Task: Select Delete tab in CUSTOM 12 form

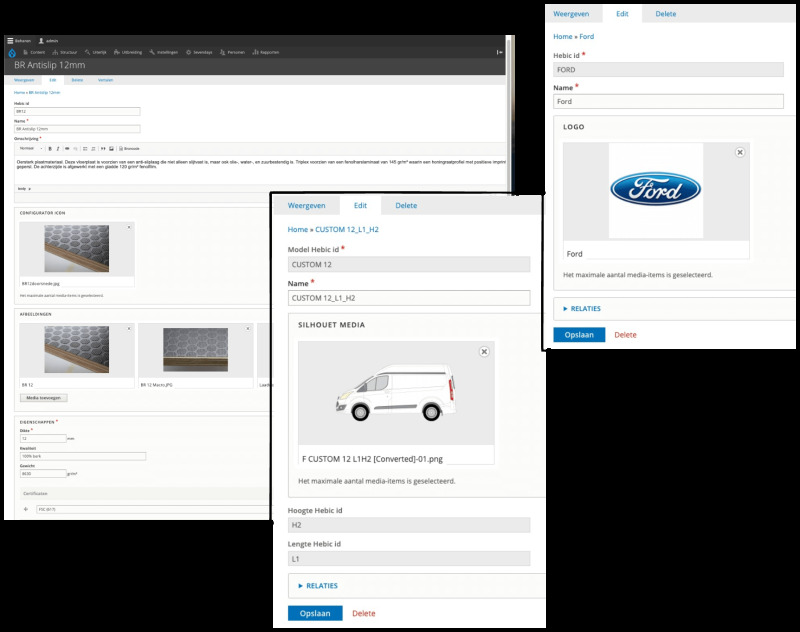Action: coord(406,205)
